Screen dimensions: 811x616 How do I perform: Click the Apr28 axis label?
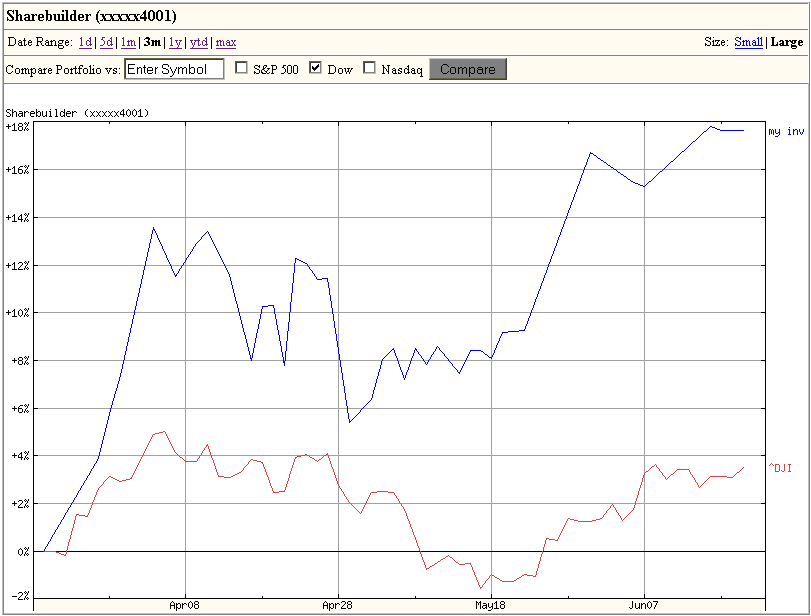(337, 605)
